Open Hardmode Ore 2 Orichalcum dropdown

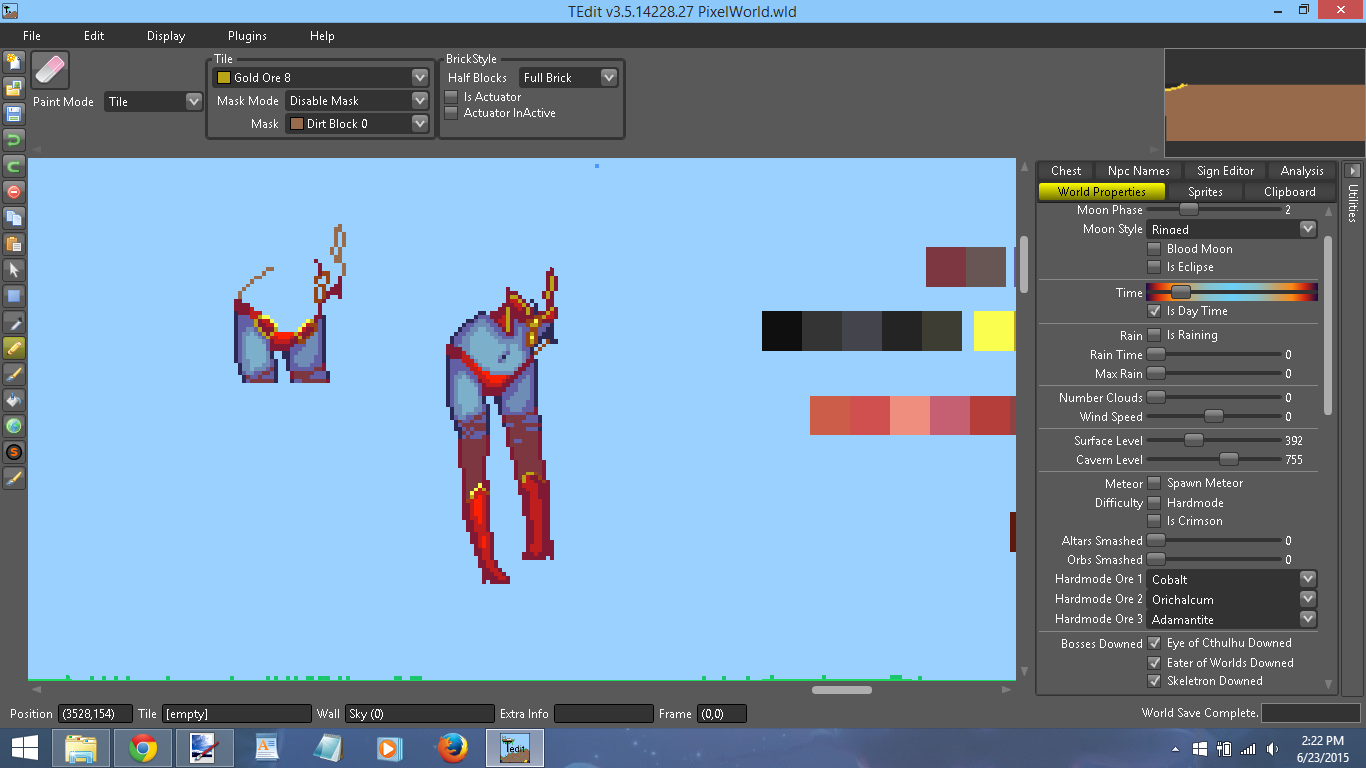point(1232,599)
